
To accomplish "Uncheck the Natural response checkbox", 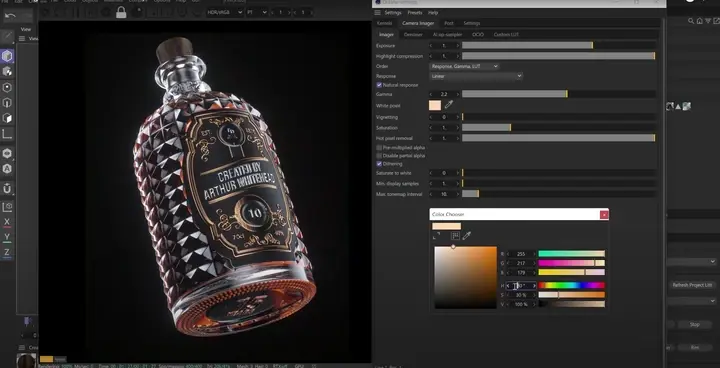I will (379, 85).
